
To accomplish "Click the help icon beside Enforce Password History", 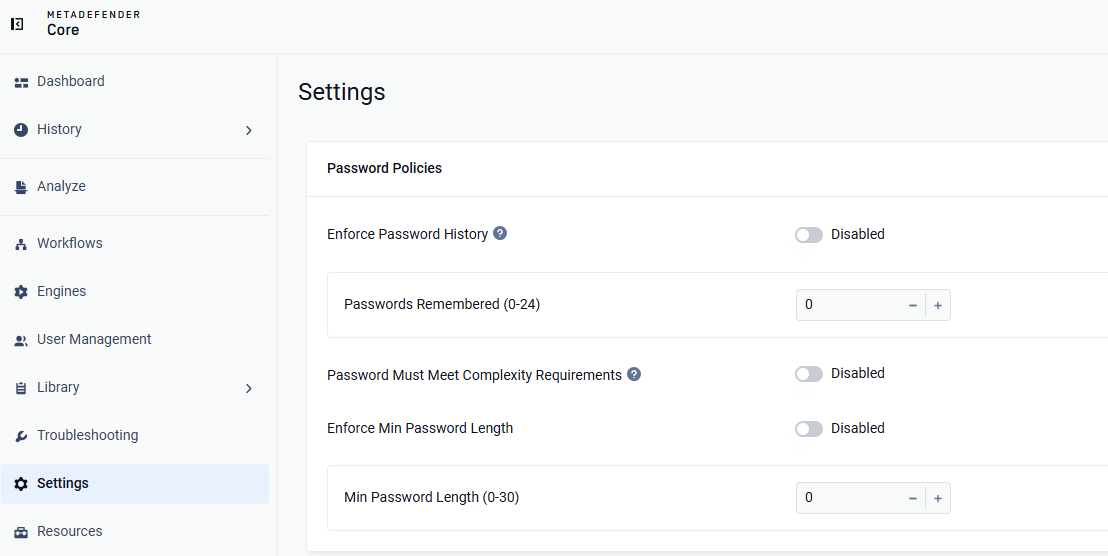I will [x=500, y=233].
